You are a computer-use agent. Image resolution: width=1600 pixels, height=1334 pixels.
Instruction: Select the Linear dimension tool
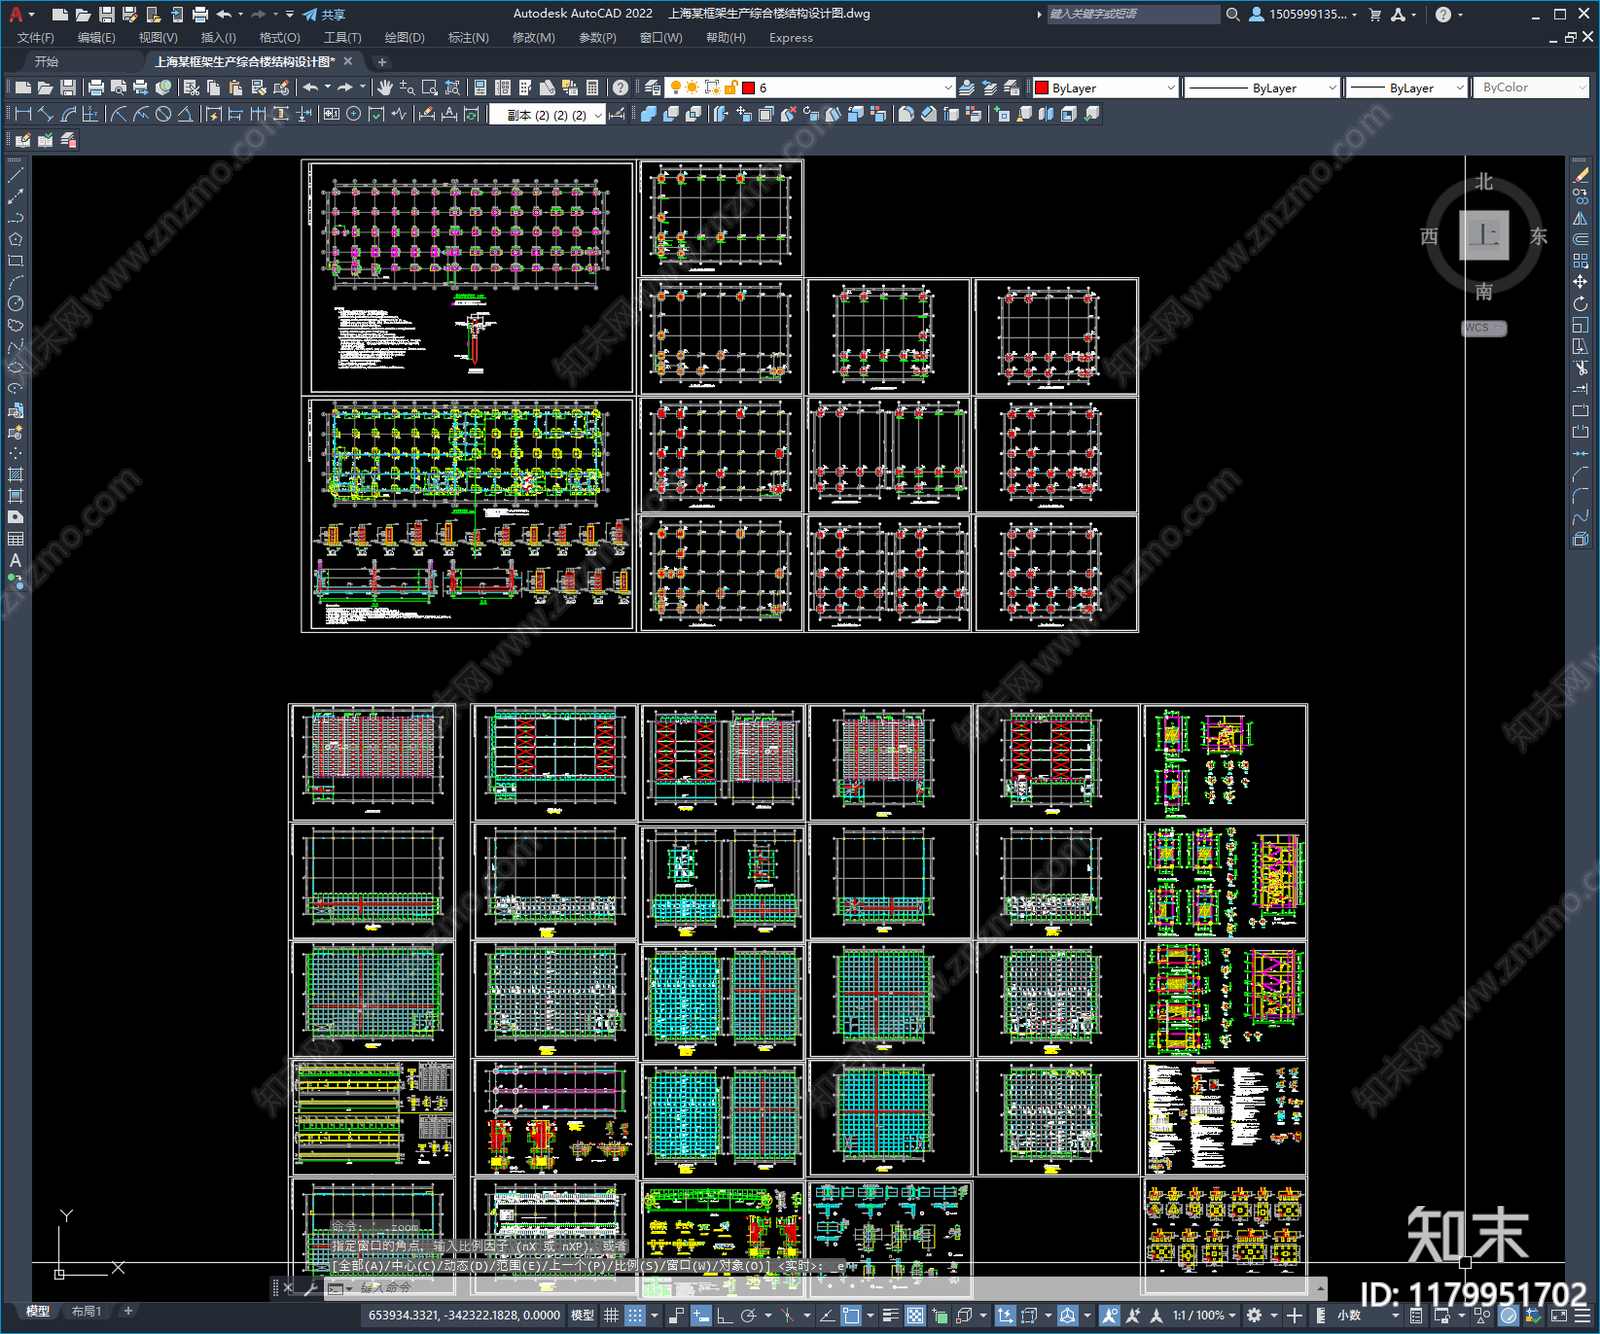coord(22,114)
